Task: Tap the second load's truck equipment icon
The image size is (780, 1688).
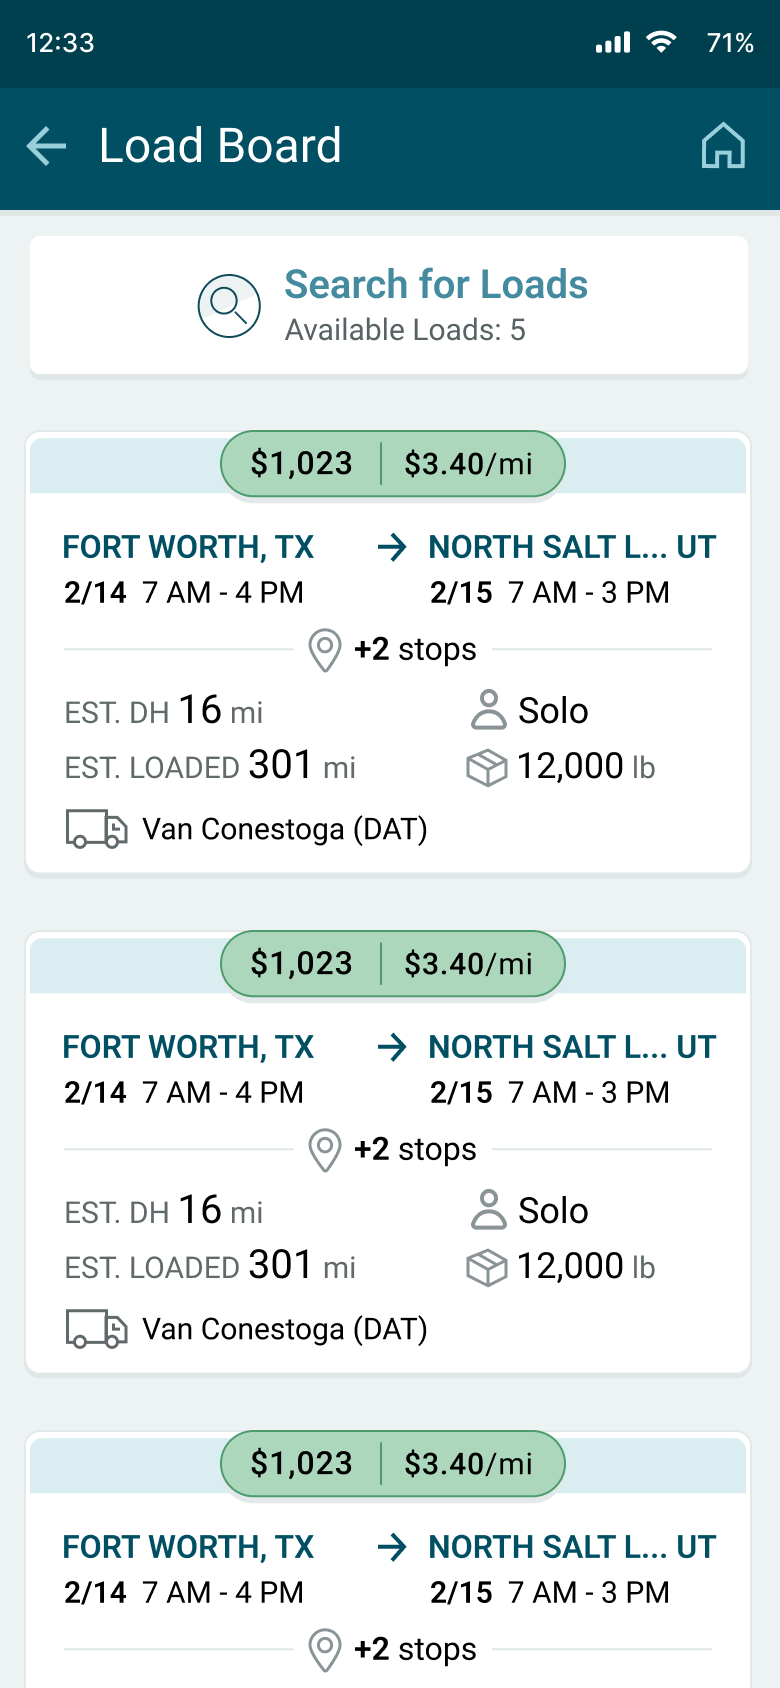Action: coord(96,1329)
